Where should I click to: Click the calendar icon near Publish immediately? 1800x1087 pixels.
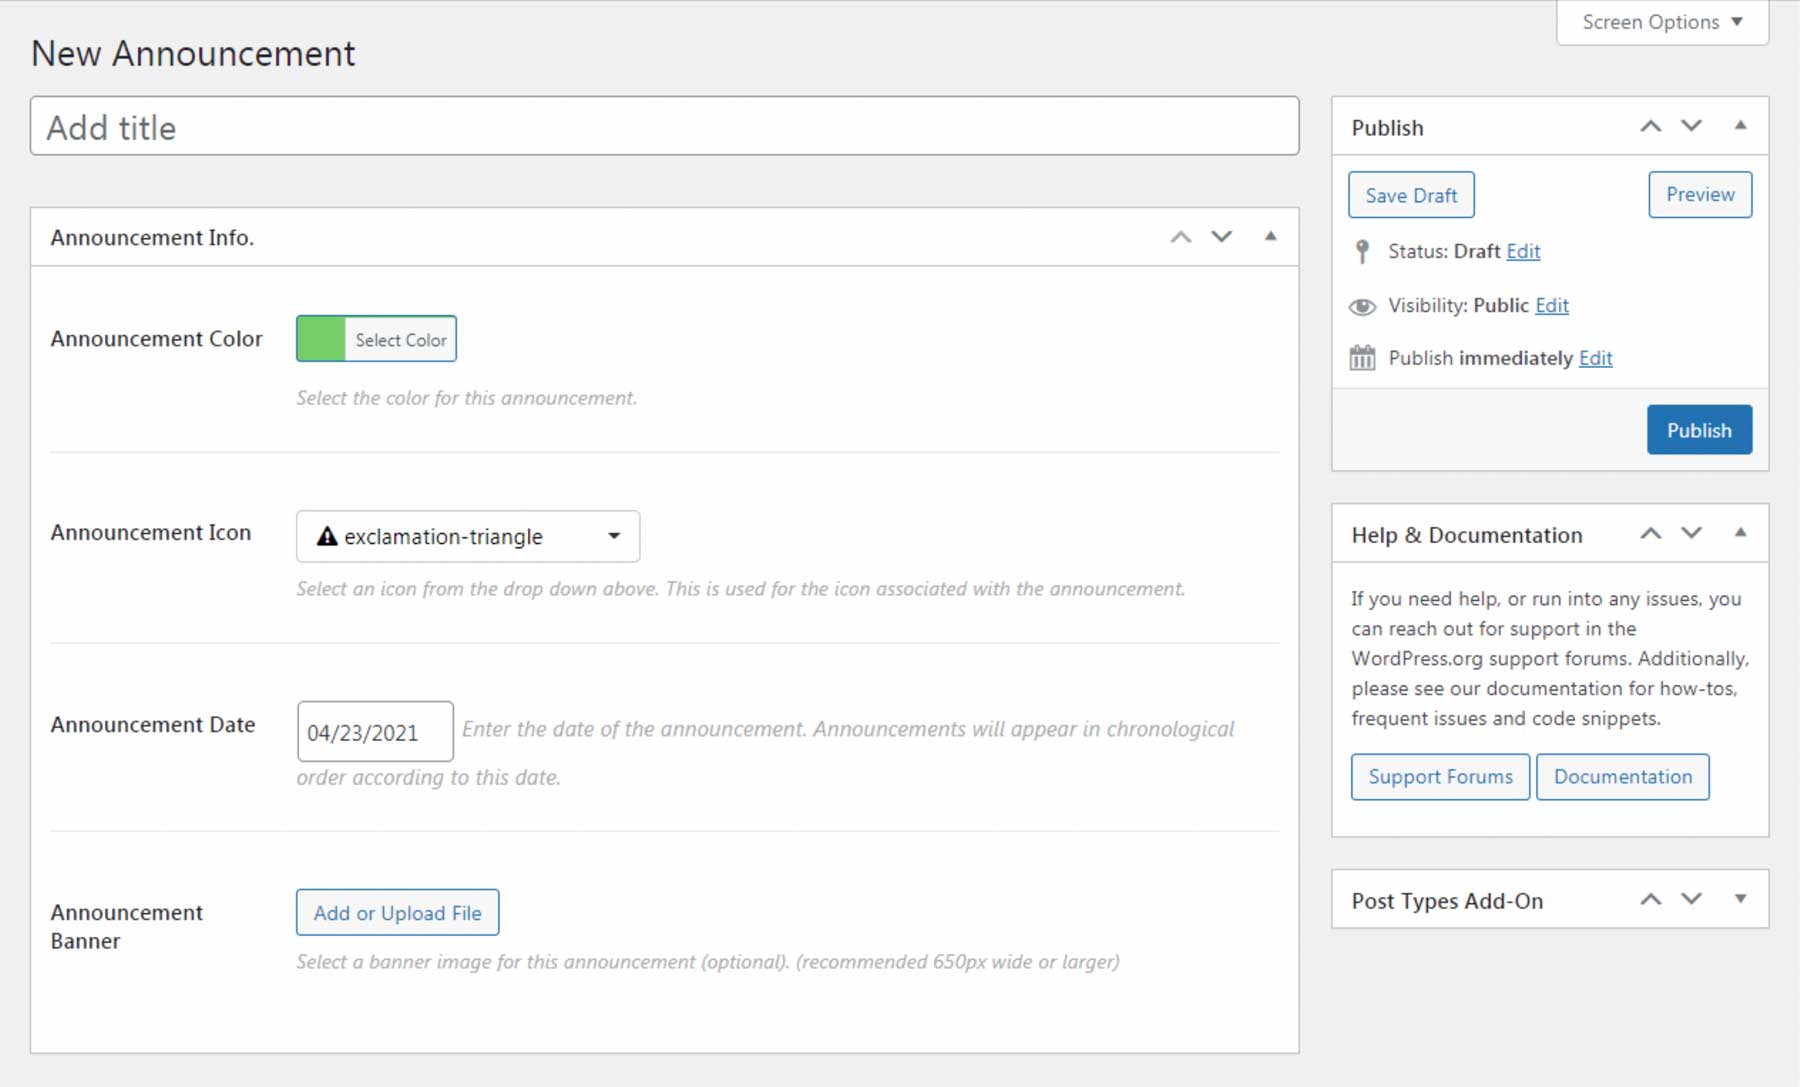pyautogui.click(x=1362, y=357)
